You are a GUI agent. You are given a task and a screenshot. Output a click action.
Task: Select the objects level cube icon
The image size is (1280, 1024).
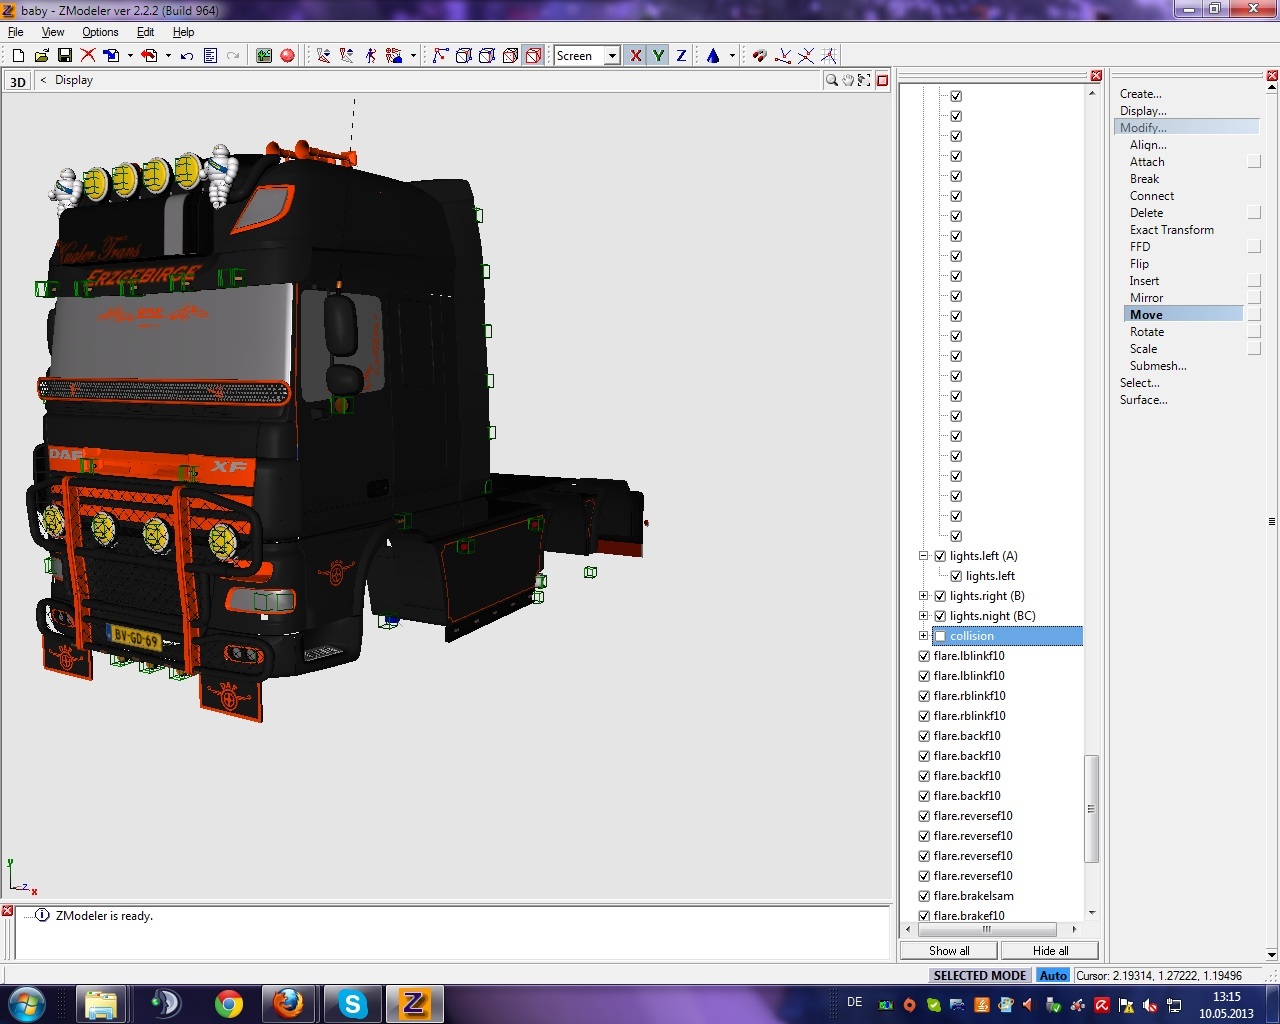[510, 56]
